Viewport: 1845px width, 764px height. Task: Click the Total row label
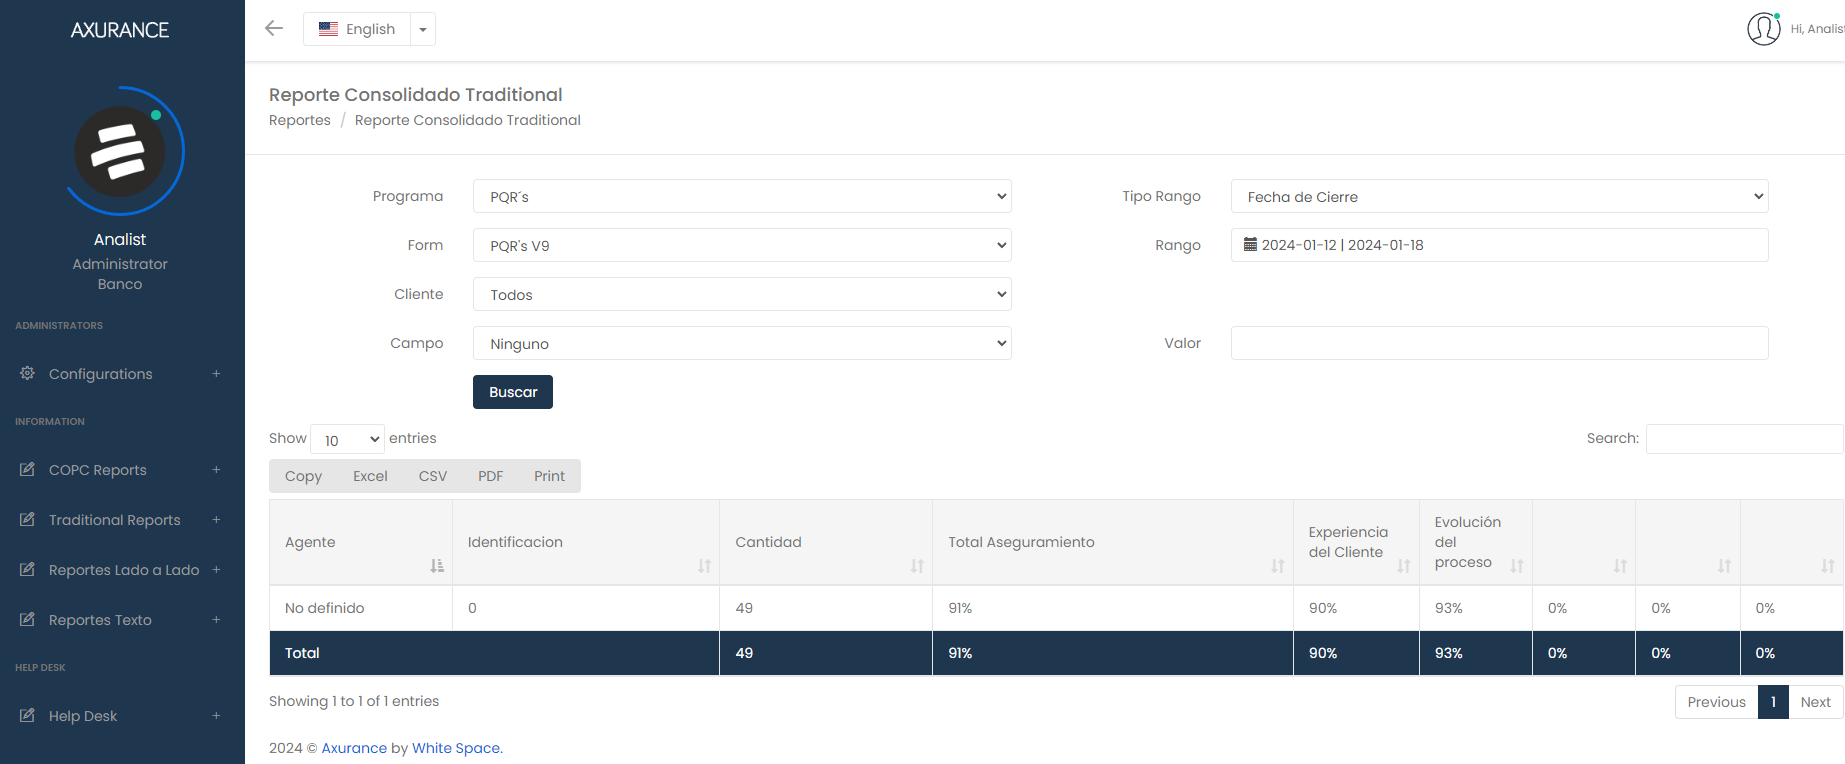click(x=302, y=653)
